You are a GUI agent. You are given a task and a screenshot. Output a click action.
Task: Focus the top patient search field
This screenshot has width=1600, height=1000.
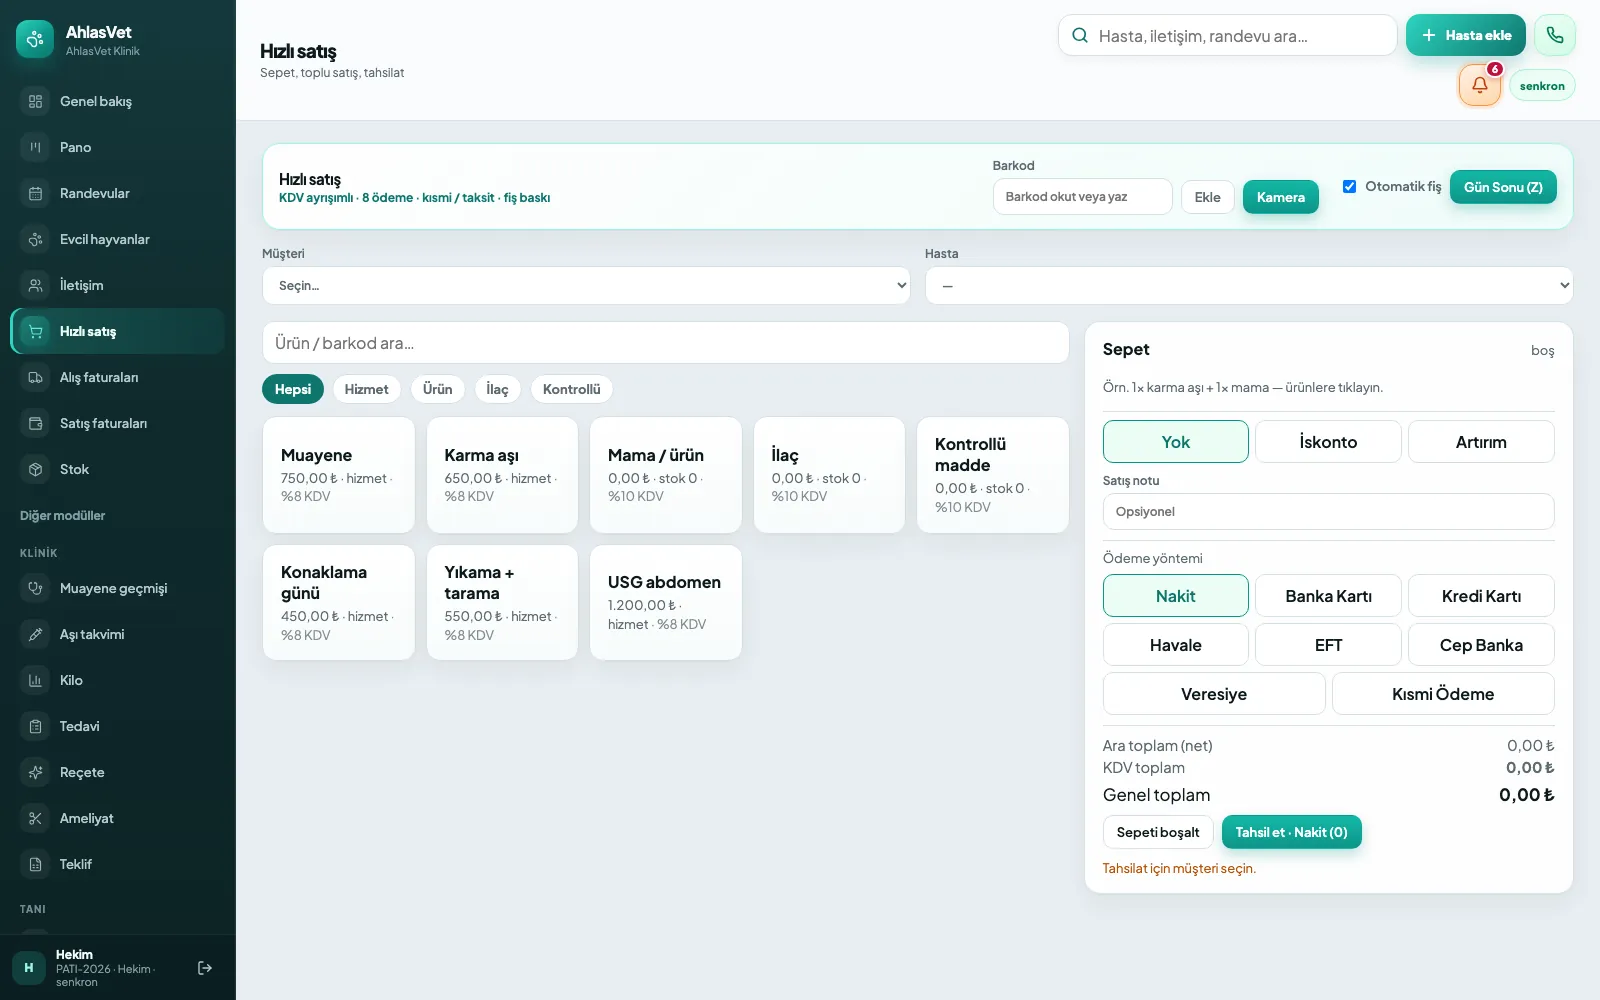tap(1228, 35)
